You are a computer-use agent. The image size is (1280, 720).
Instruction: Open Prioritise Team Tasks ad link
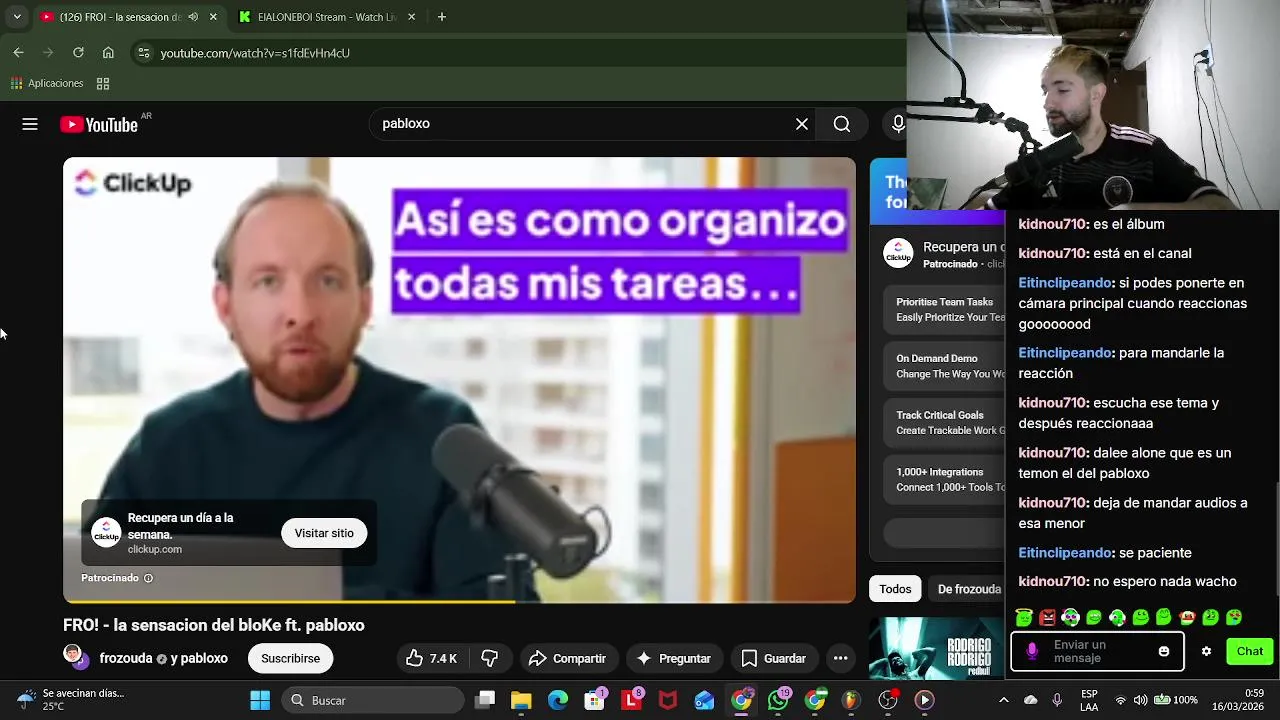[944, 309]
